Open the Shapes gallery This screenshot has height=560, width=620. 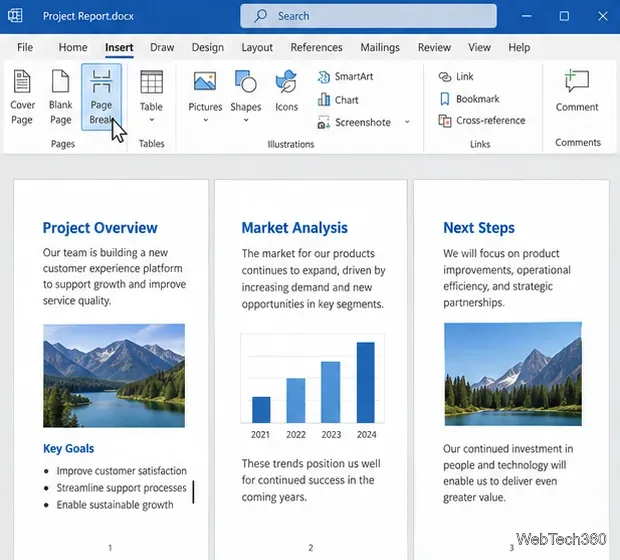(x=246, y=96)
